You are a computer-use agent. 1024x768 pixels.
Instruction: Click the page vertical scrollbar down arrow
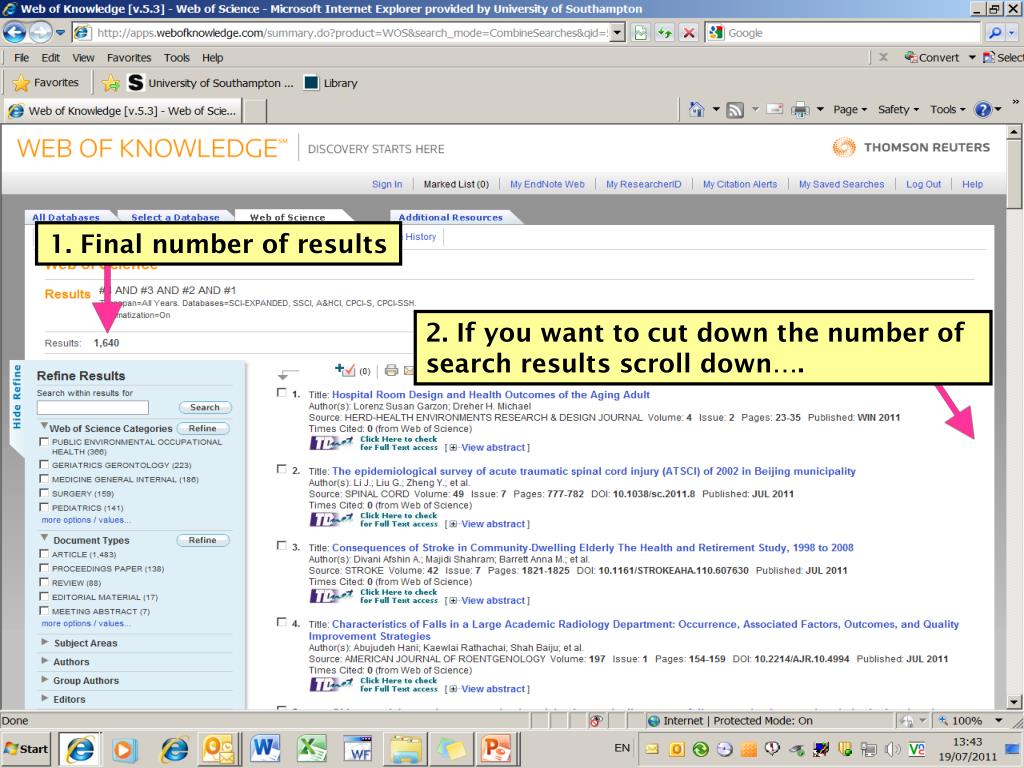point(1014,702)
